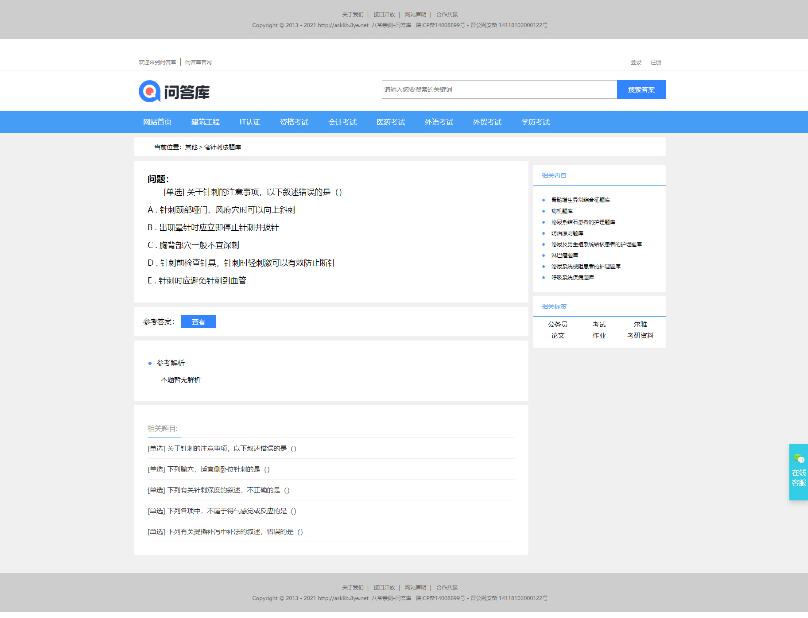The height and width of the screenshot is (618, 808).
Task: Reveal the reference answer with 查看 button
Action: pyautogui.click(x=198, y=322)
